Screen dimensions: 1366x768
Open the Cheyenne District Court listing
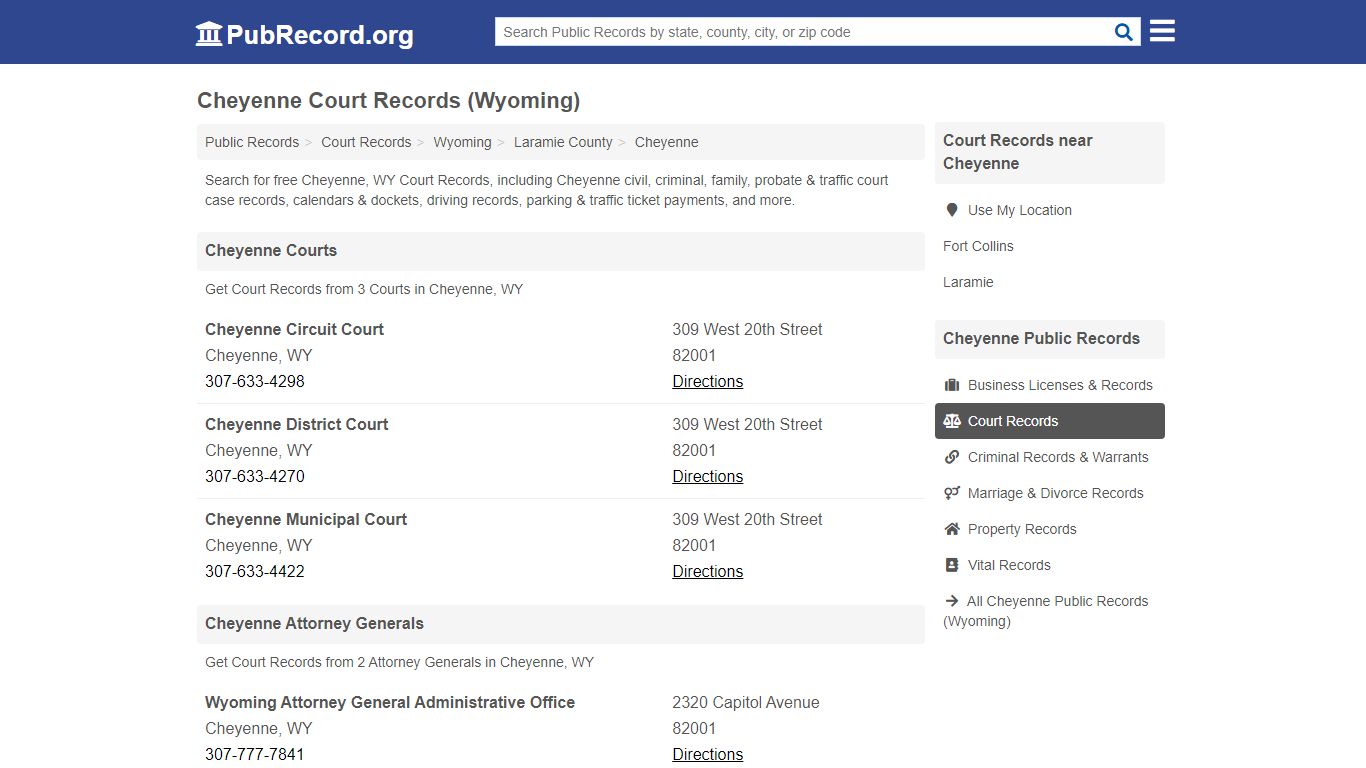coord(296,424)
